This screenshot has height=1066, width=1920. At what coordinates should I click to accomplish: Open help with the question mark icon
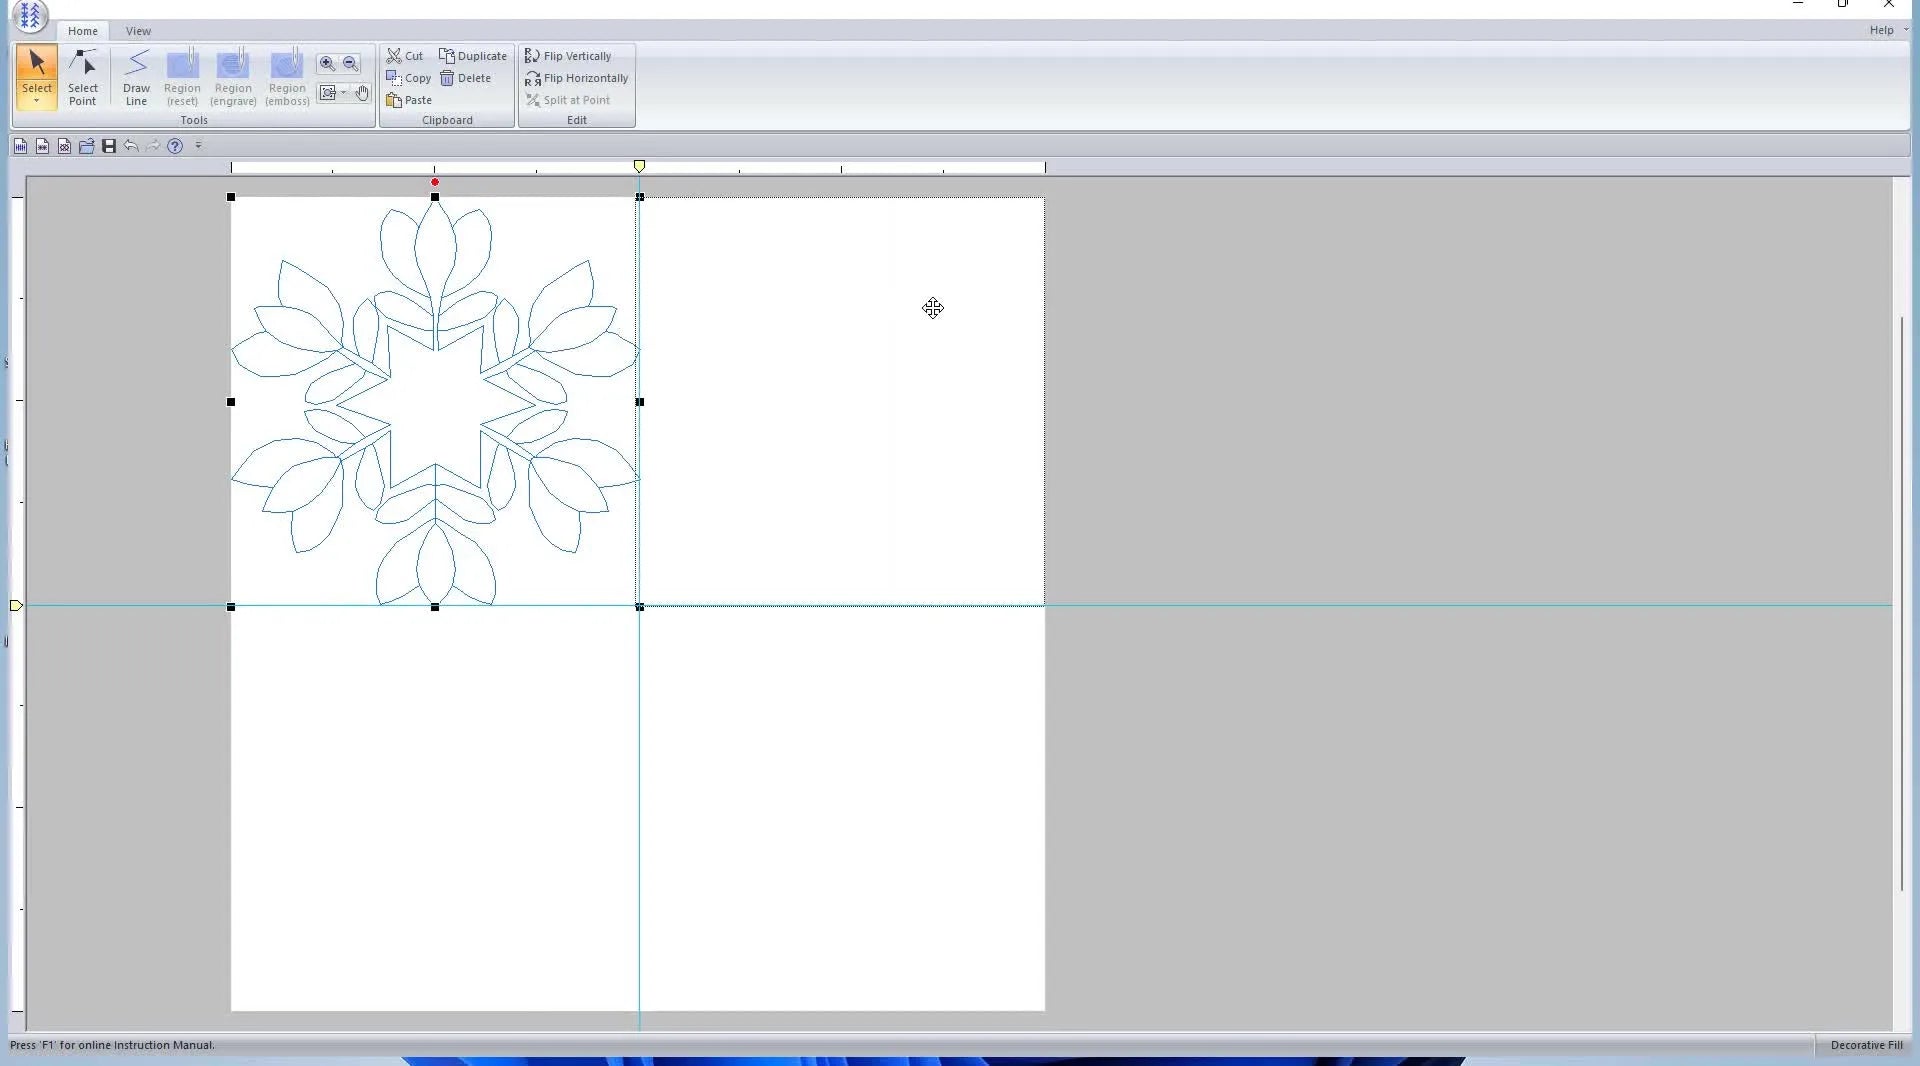tap(175, 146)
